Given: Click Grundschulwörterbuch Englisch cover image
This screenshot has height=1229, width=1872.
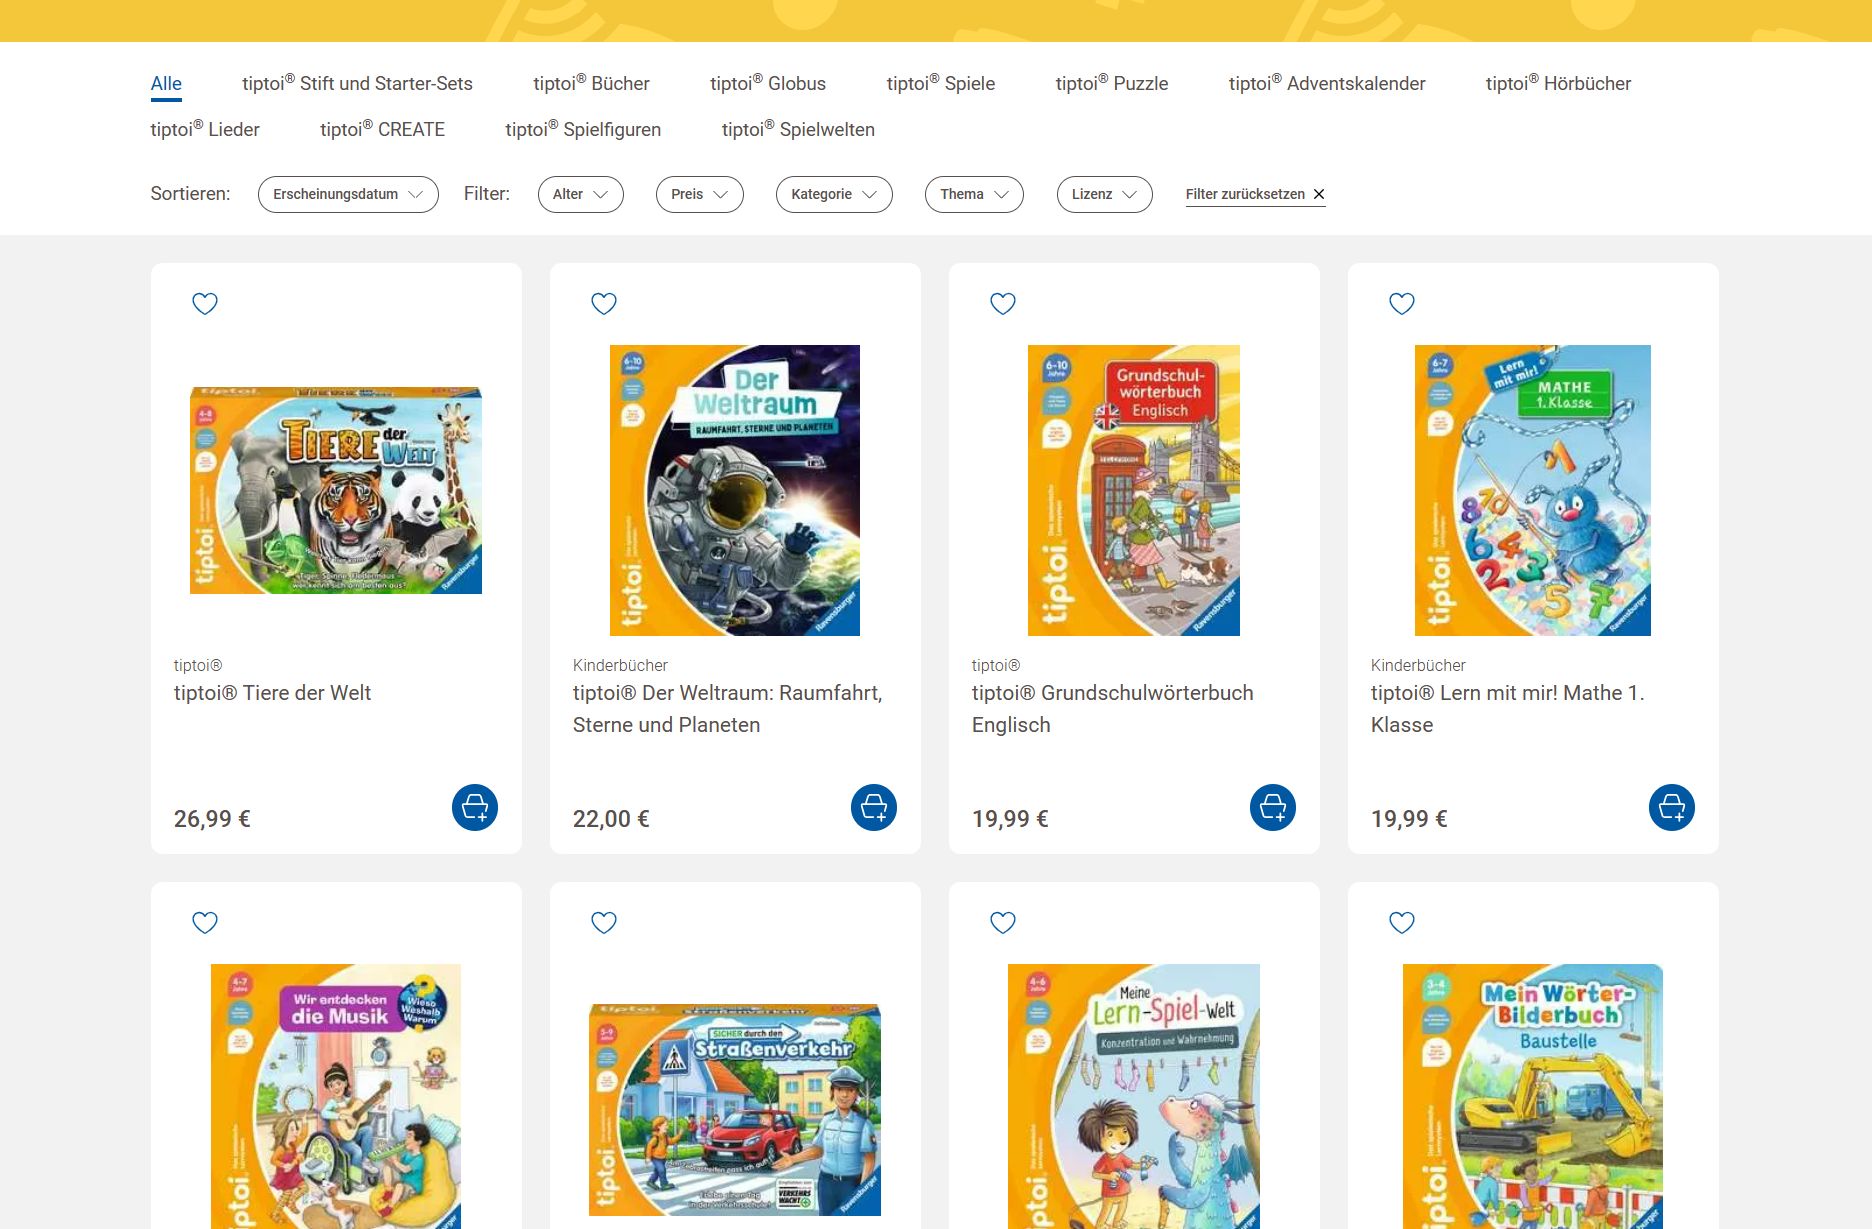Looking at the screenshot, I should tap(1134, 490).
